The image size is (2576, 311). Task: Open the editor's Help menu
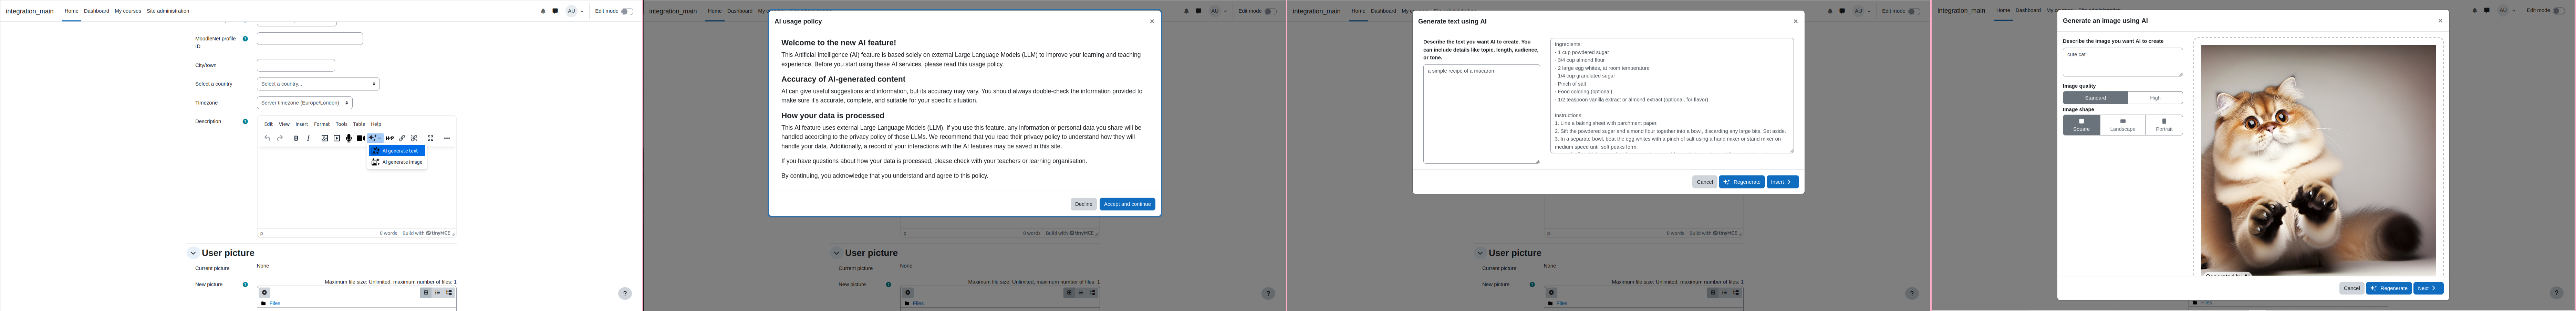tap(376, 124)
